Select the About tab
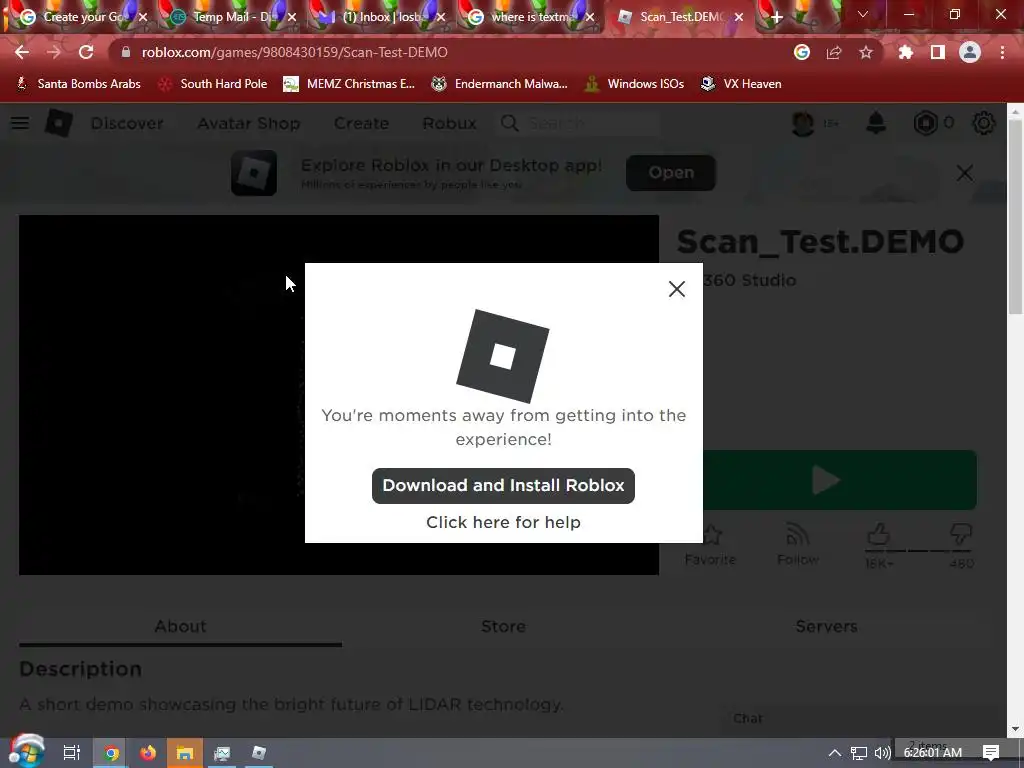 point(180,626)
